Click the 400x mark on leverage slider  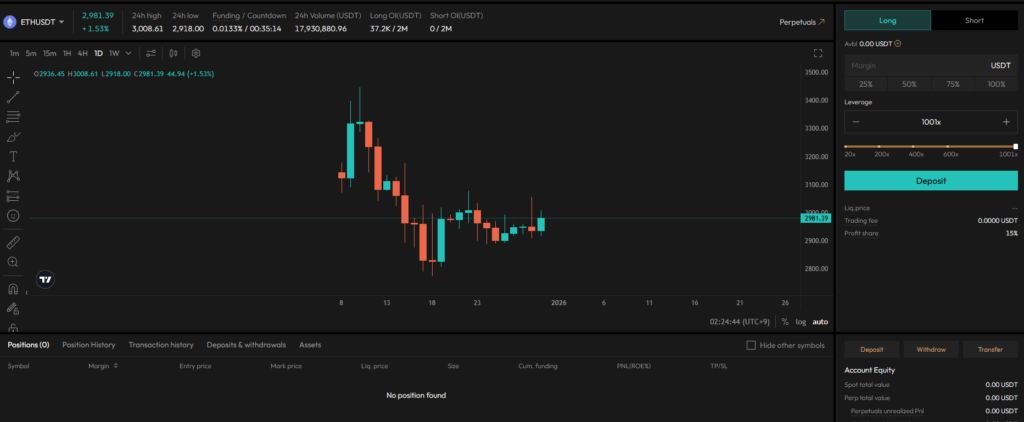click(x=916, y=147)
